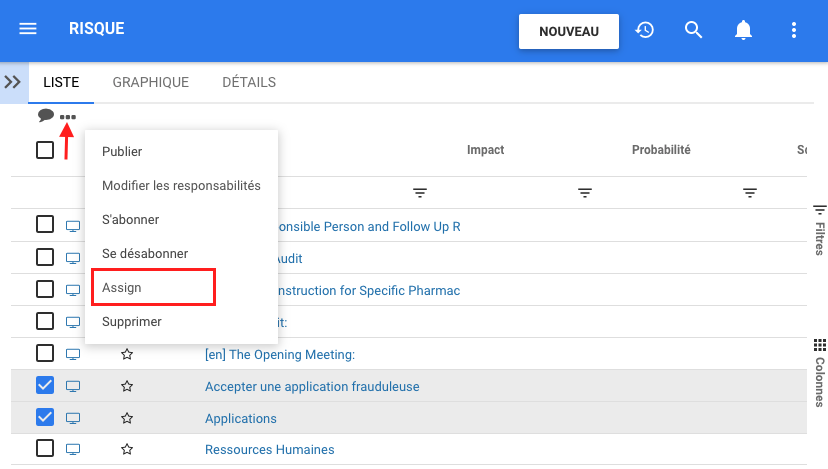
Task: Open the Ressources Humaines risk link
Action: pyautogui.click(x=269, y=450)
